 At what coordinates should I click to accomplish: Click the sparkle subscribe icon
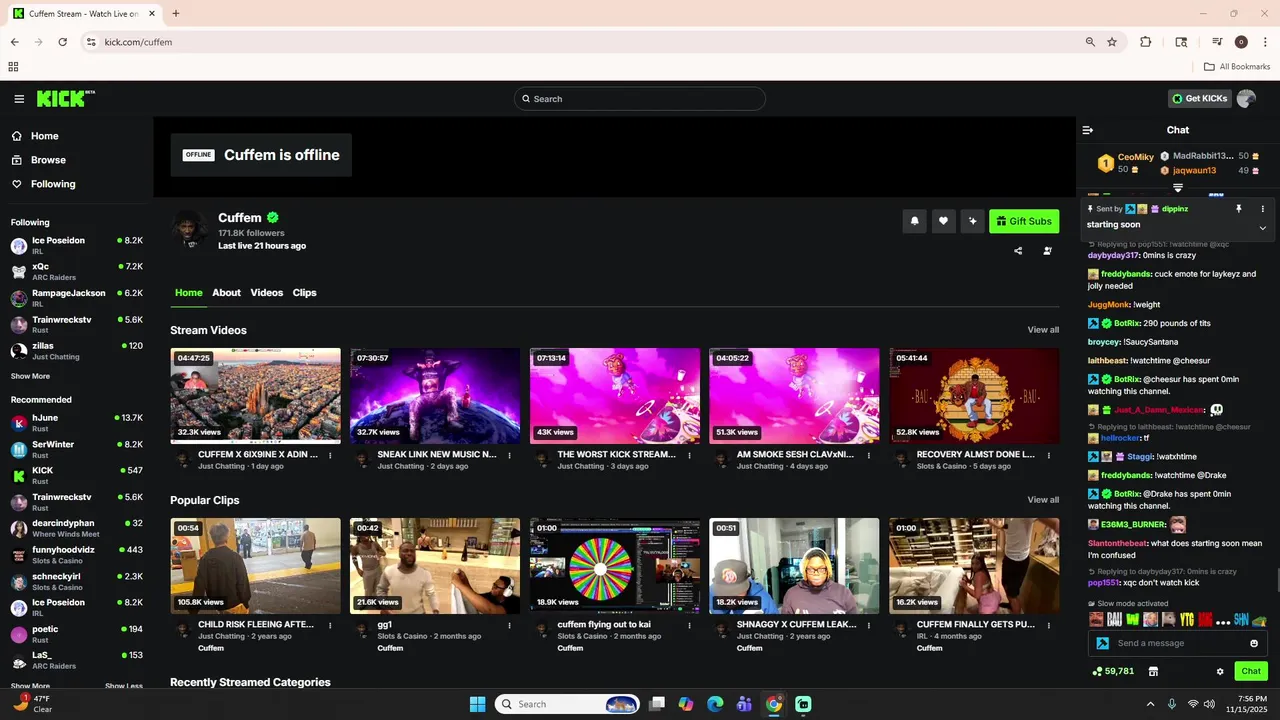point(972,222)
